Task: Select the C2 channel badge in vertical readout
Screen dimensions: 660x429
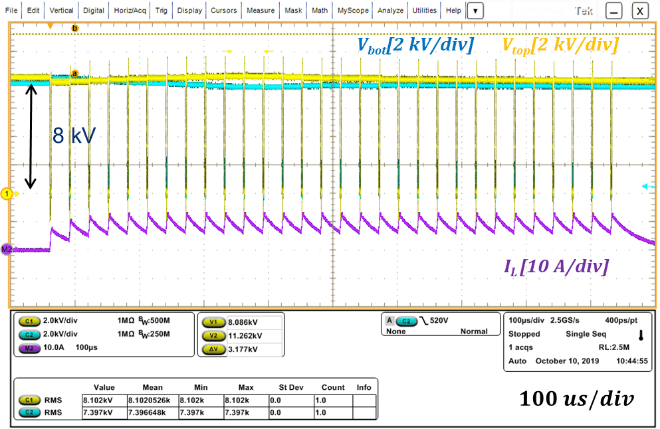Action: pyautogui.click(x=31, y=333)
